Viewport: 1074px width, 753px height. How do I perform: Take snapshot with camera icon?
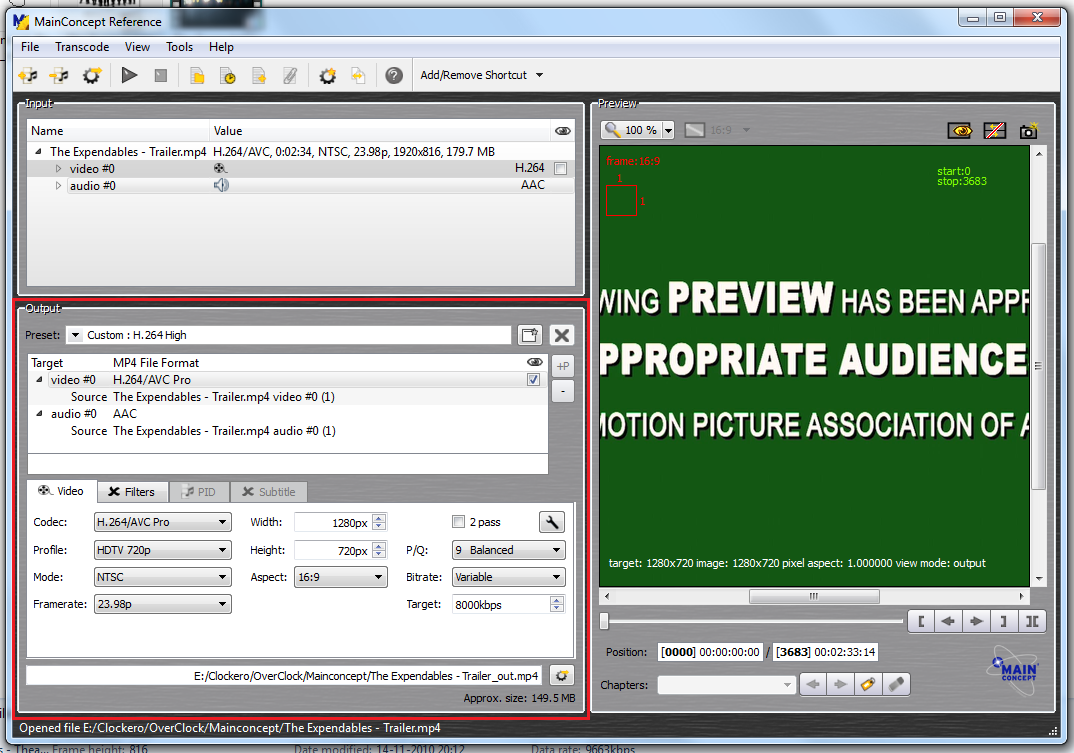coord(1028,130)
